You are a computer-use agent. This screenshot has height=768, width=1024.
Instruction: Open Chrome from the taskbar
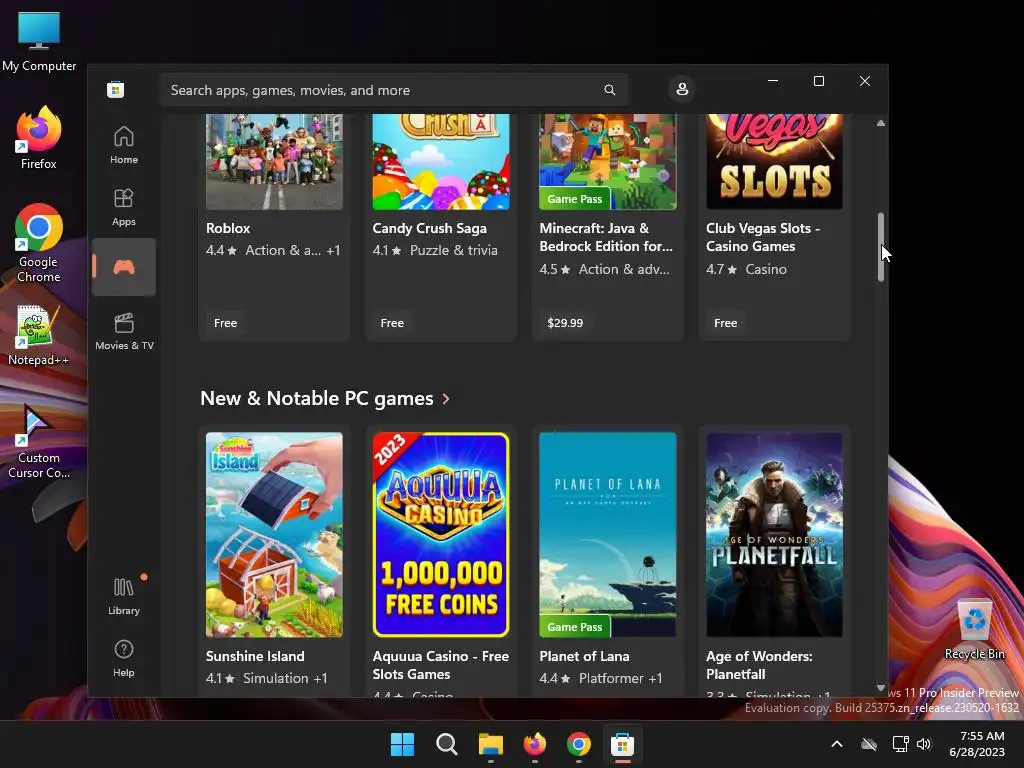coord(579,744)
